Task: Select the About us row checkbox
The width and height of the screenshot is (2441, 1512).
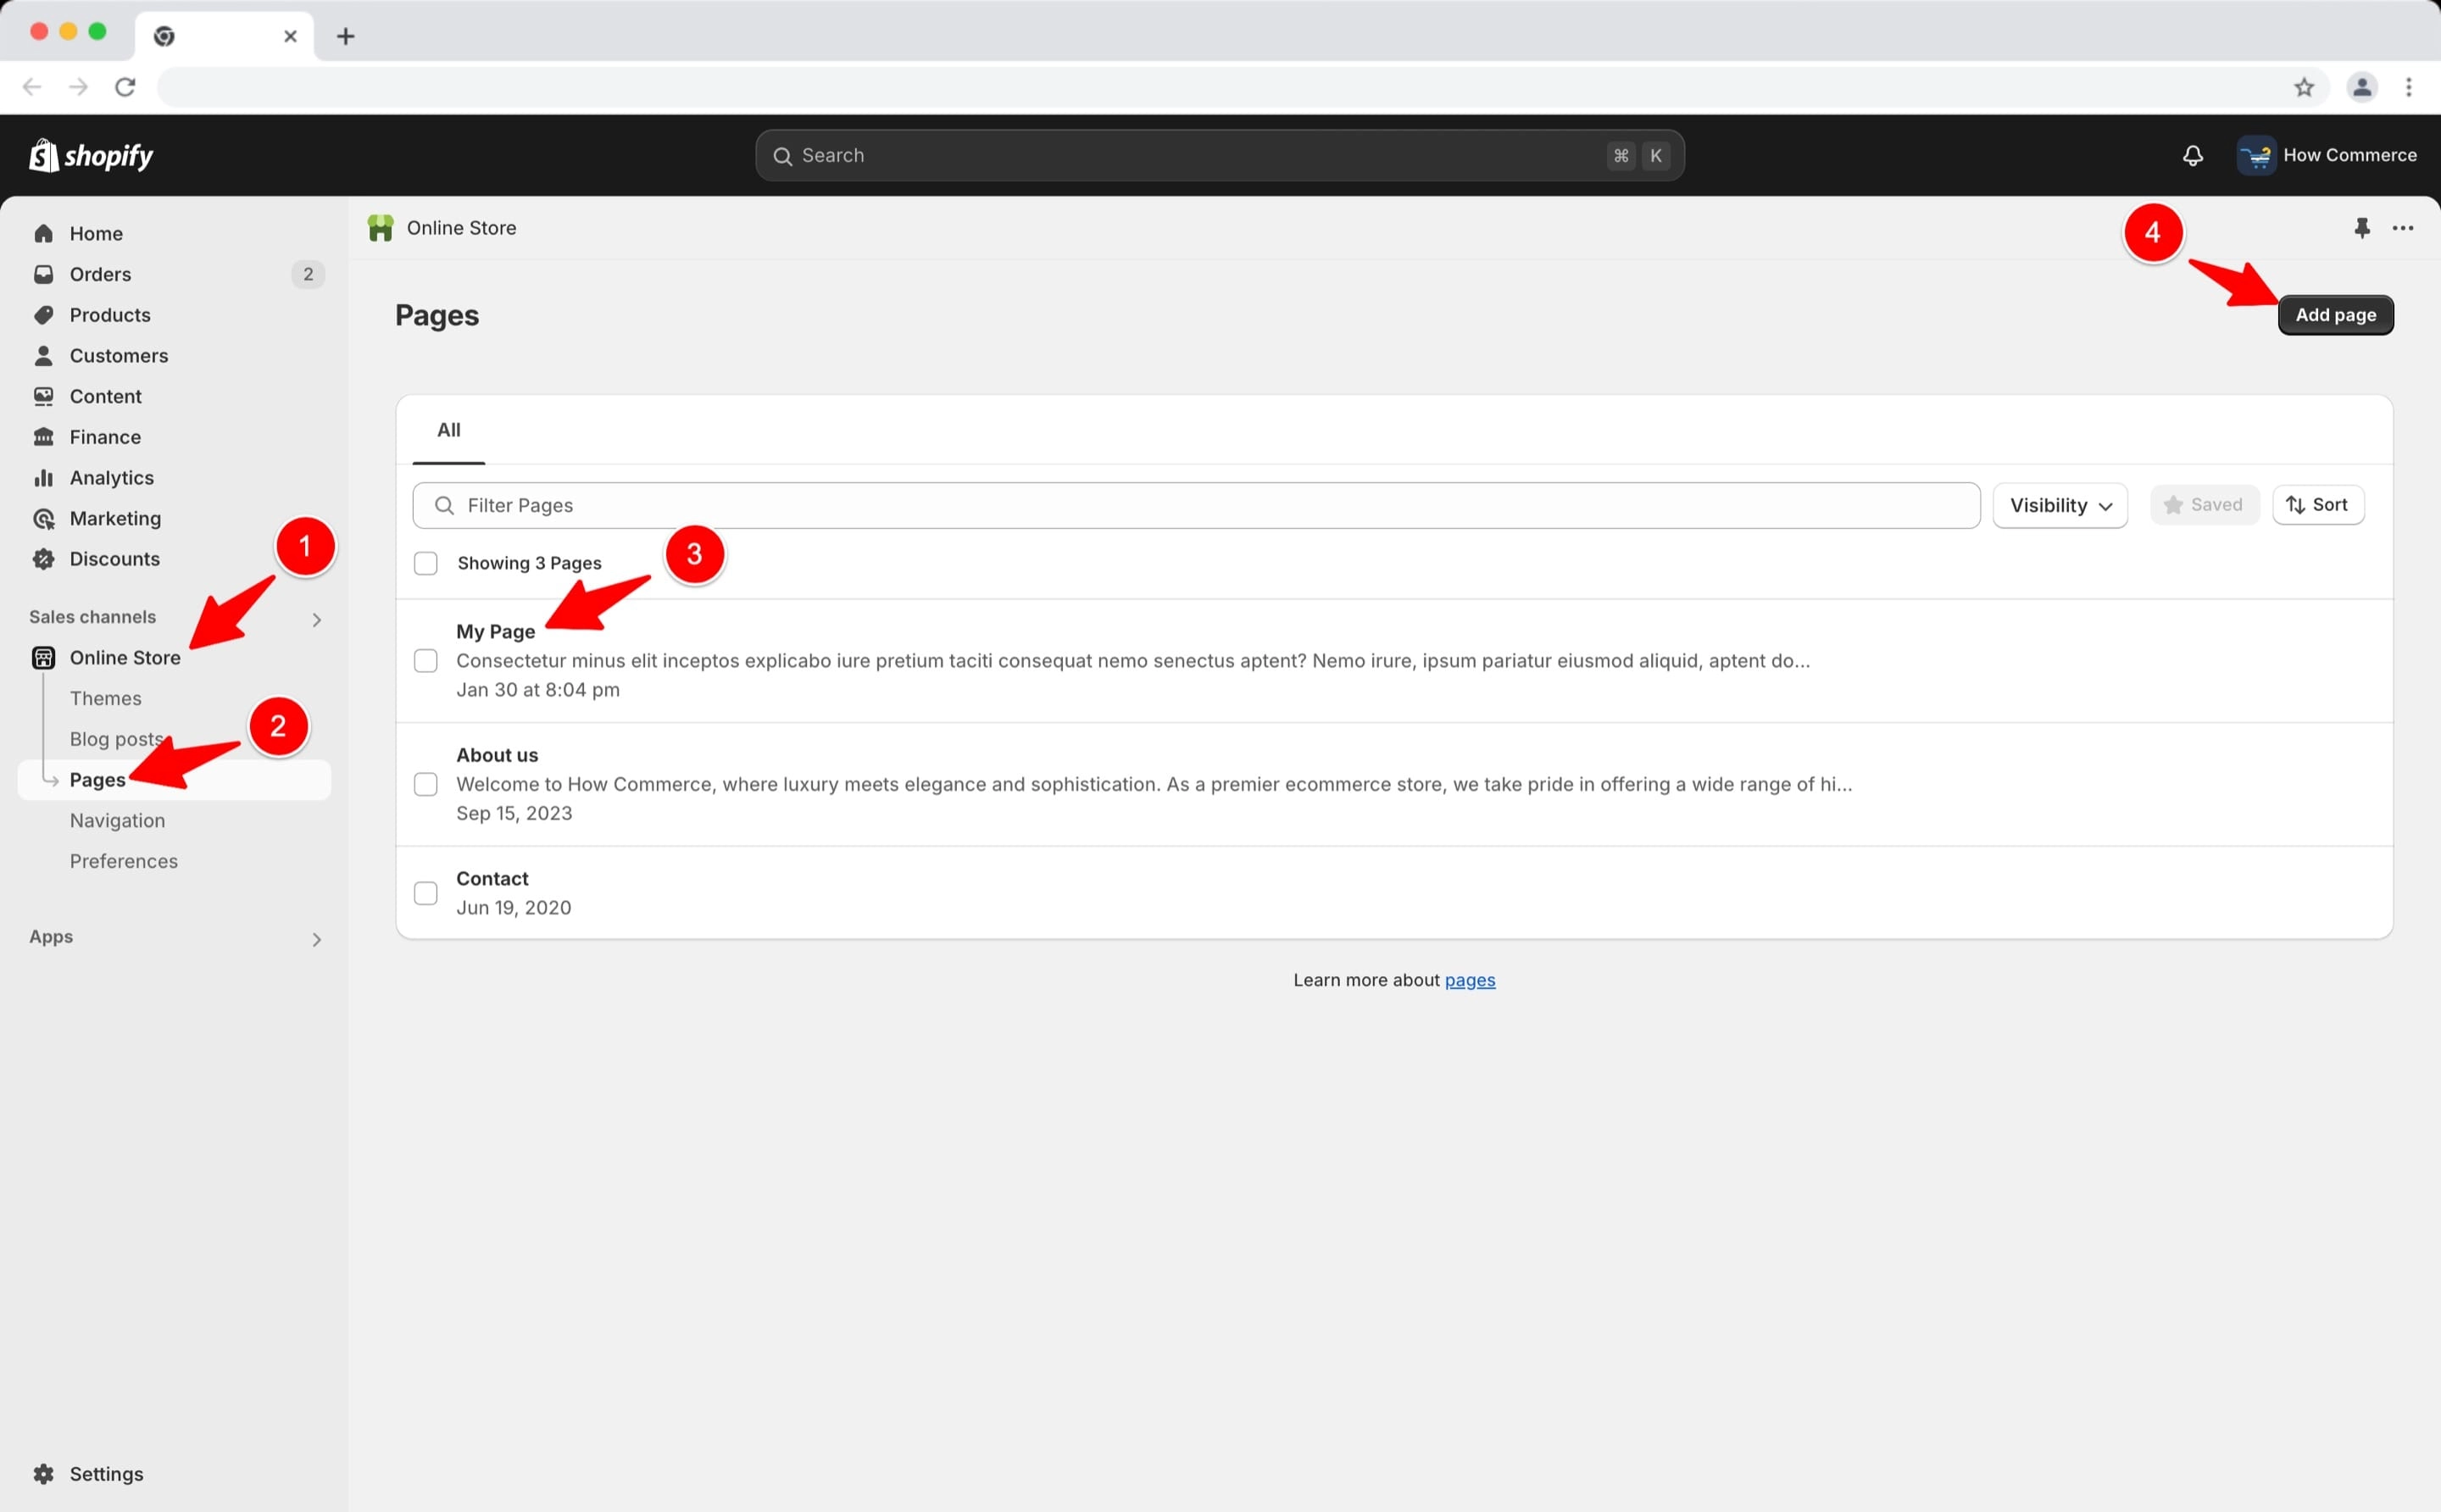Action: pyautogui.click(x=426, y=784)
